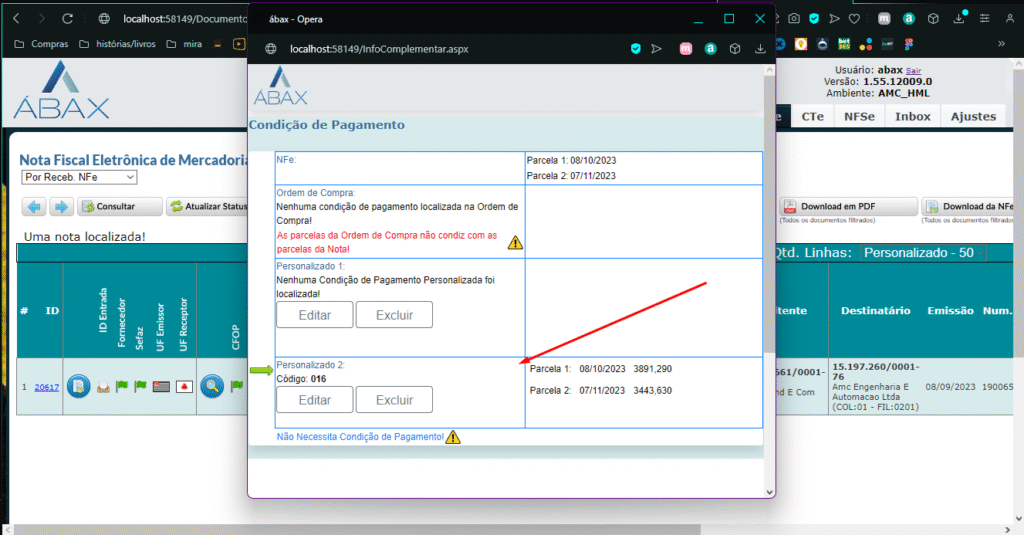Click the 'Não Necessita Condição de Pagamento!' link
The width and height of the screenshot is (1024, 535).
click(x=359, y=437)
